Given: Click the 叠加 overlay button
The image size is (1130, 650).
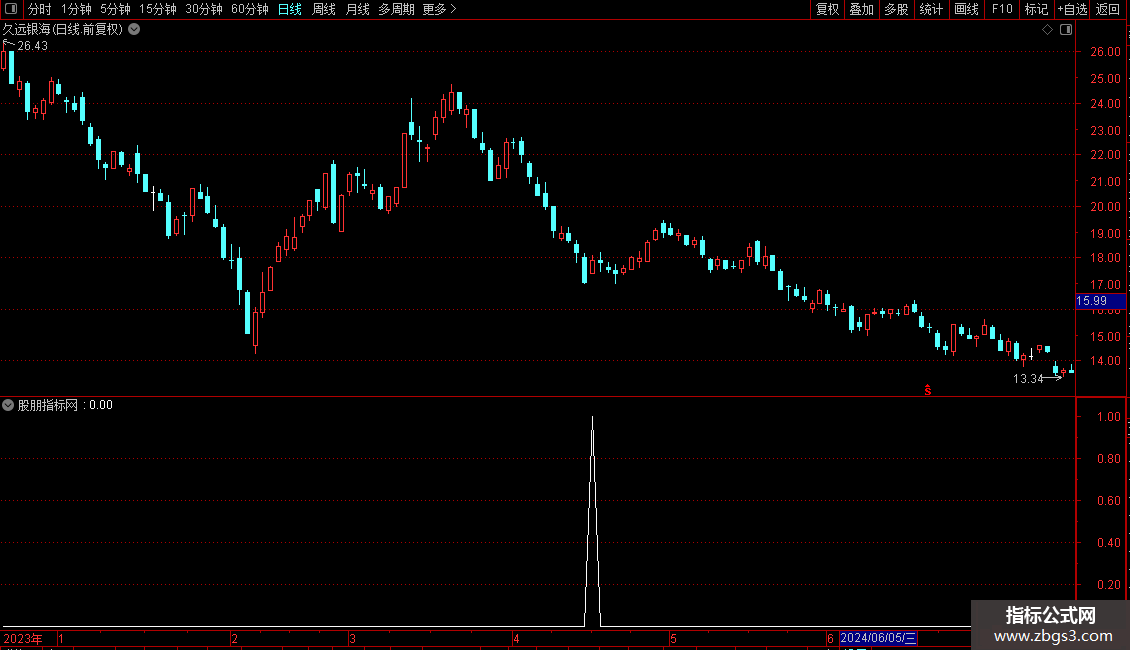Looking at the screenshot, I should pos(861,9).
